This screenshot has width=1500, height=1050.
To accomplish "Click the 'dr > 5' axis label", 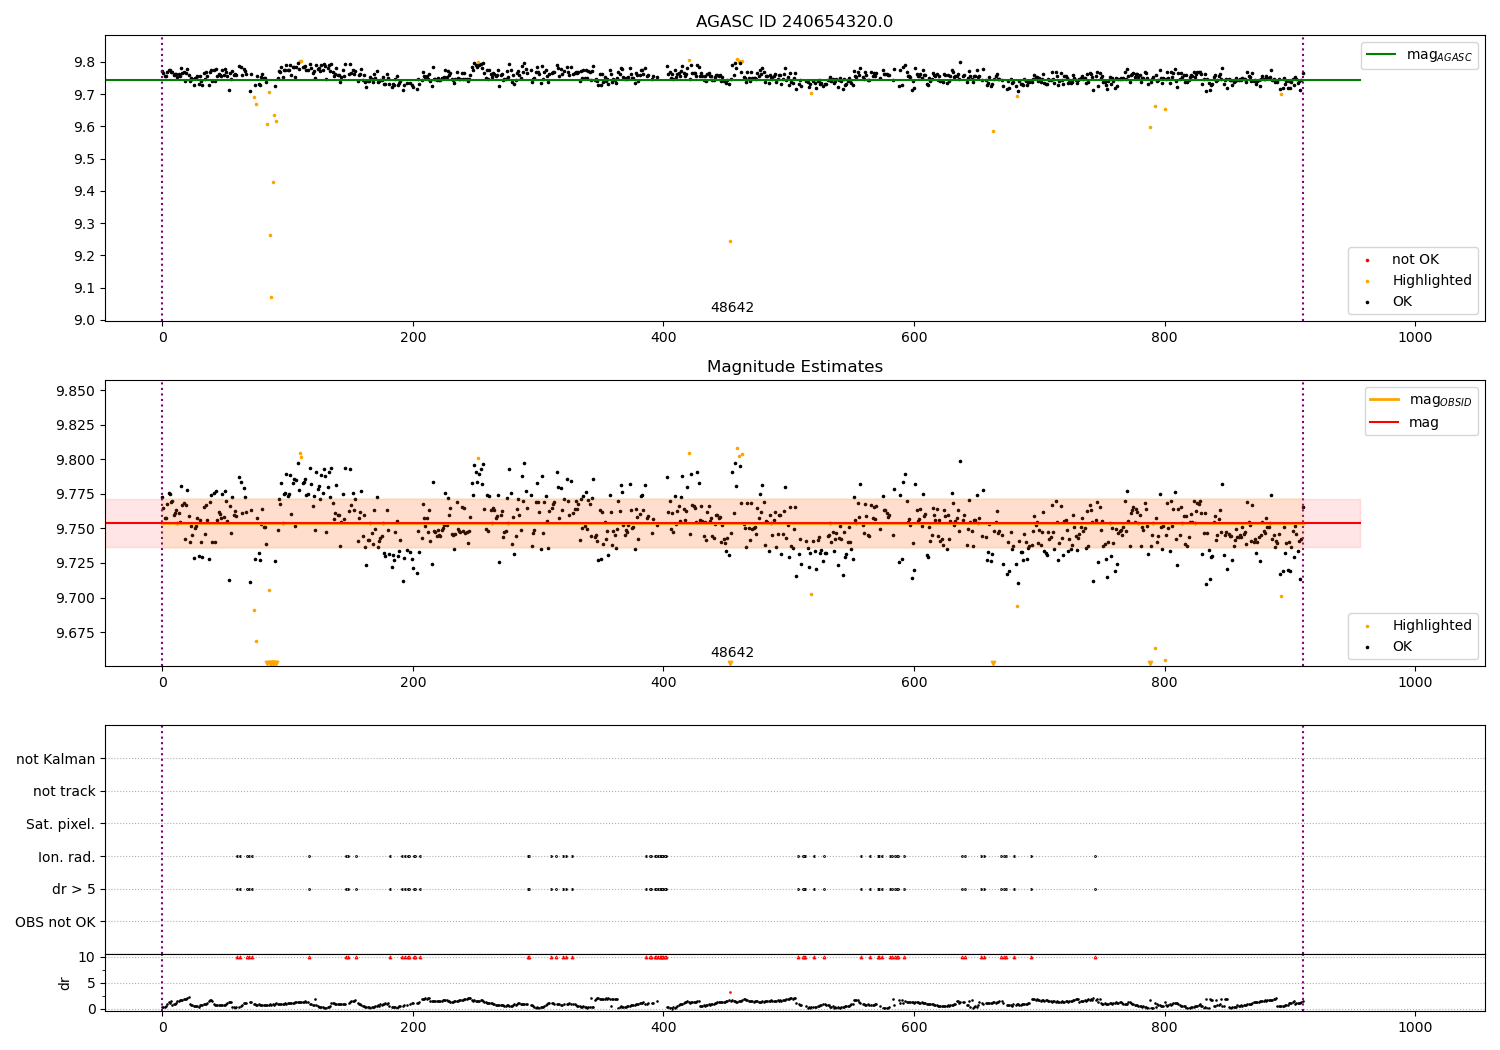I will point(74,890).
